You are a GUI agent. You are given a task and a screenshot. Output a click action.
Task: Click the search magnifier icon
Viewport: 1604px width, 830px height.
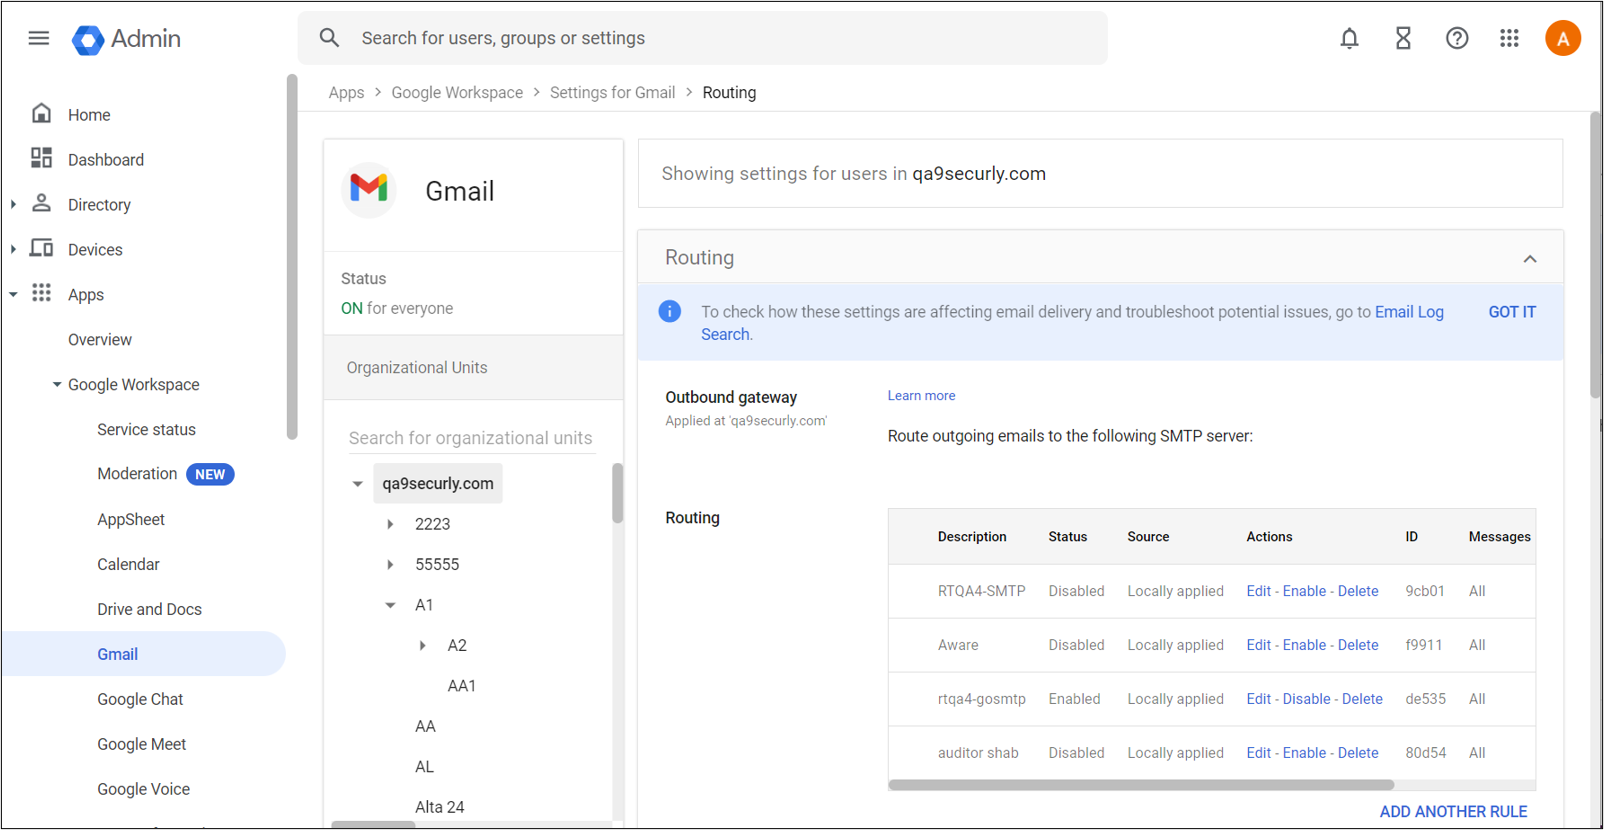[329, 38]
